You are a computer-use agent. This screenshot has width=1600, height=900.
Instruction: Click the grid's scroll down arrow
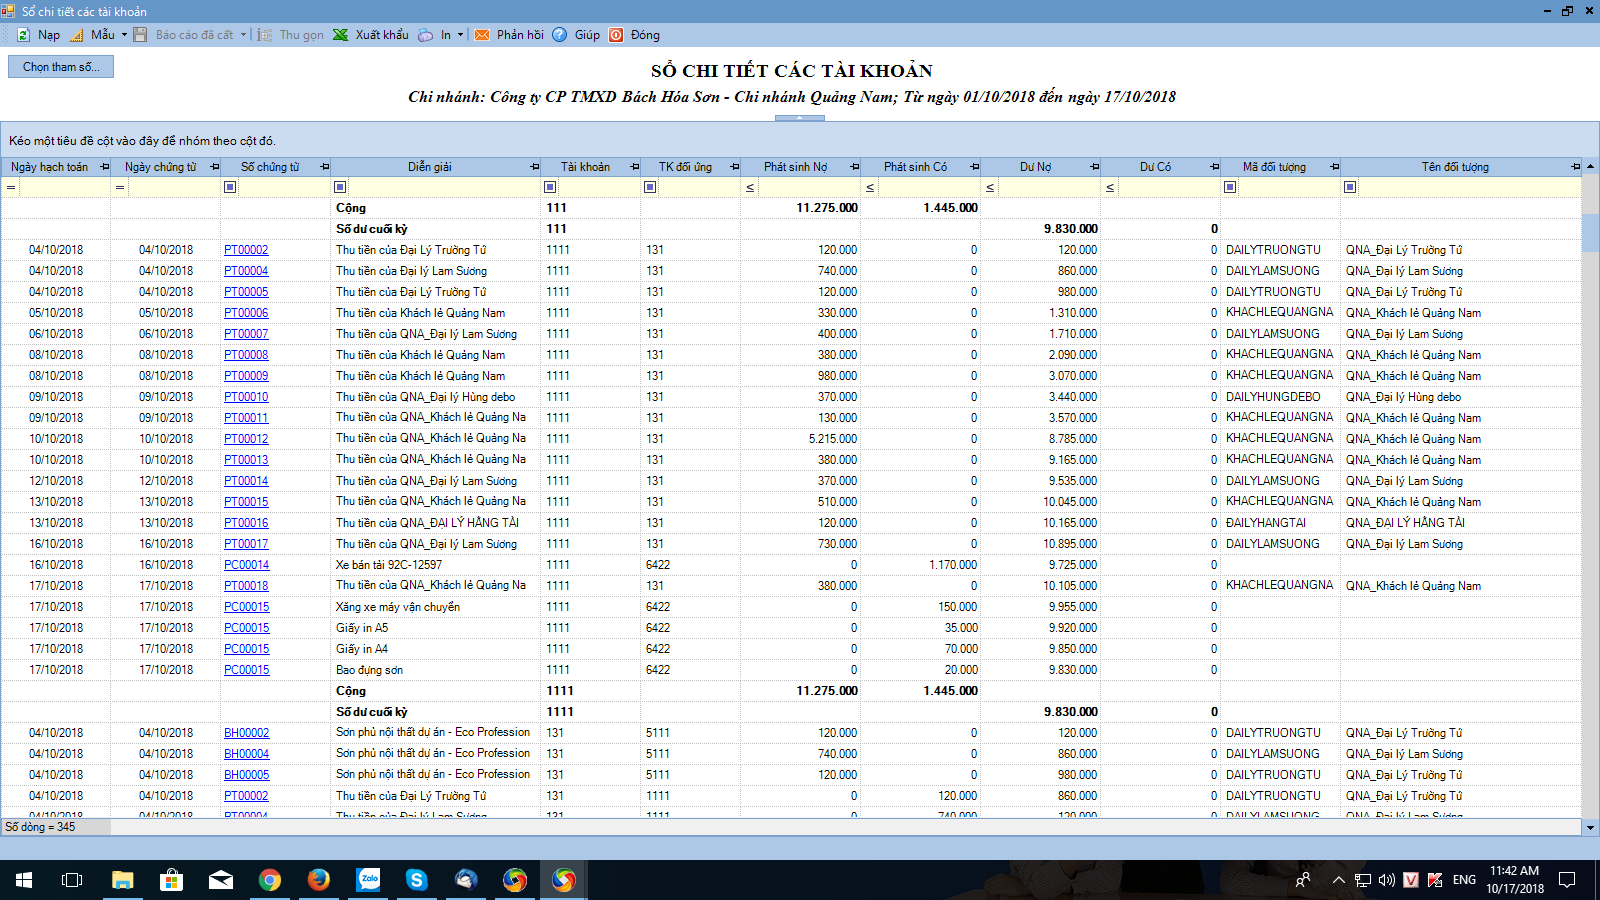click(1590, 827)
